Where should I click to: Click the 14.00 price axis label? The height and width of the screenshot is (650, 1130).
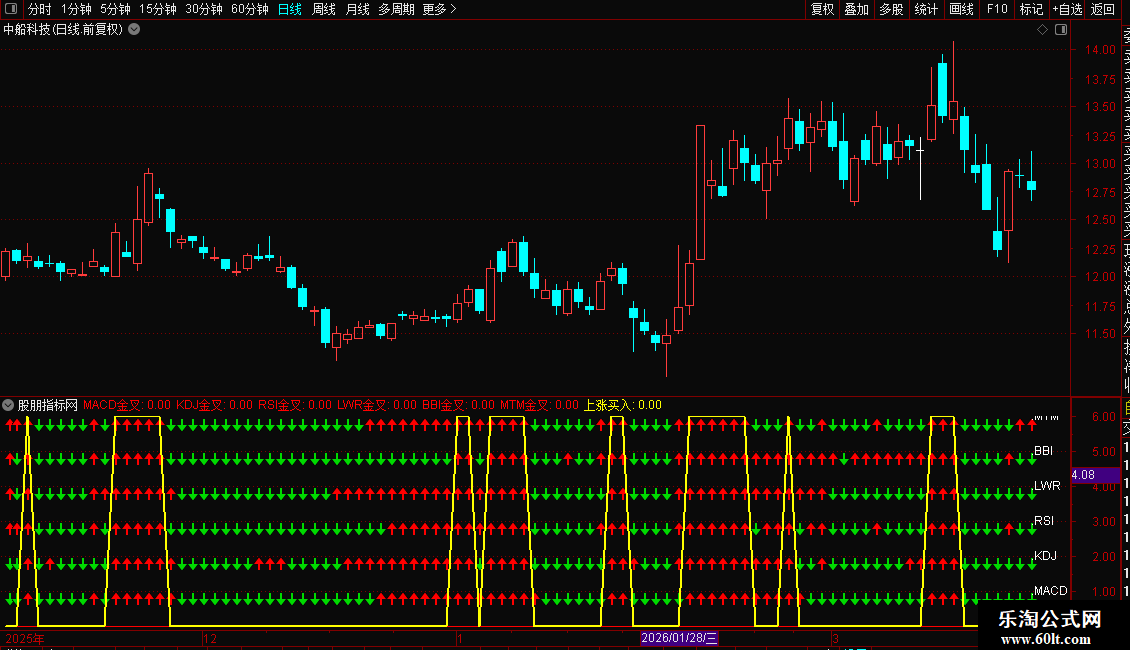(x=1100, y=50)
